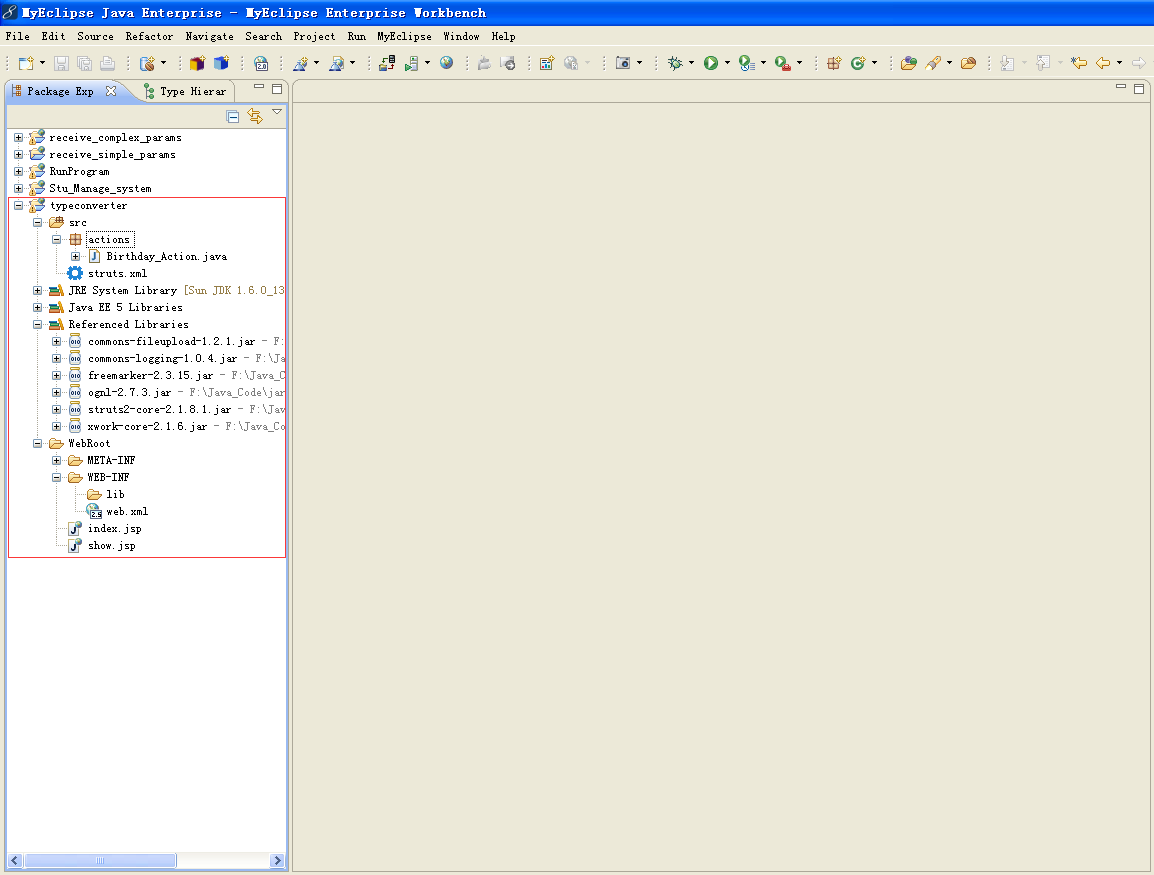The image size is (1154, 875).
Task: Select index.jsp in WebRoot
Action: click(x=115, y=528)
